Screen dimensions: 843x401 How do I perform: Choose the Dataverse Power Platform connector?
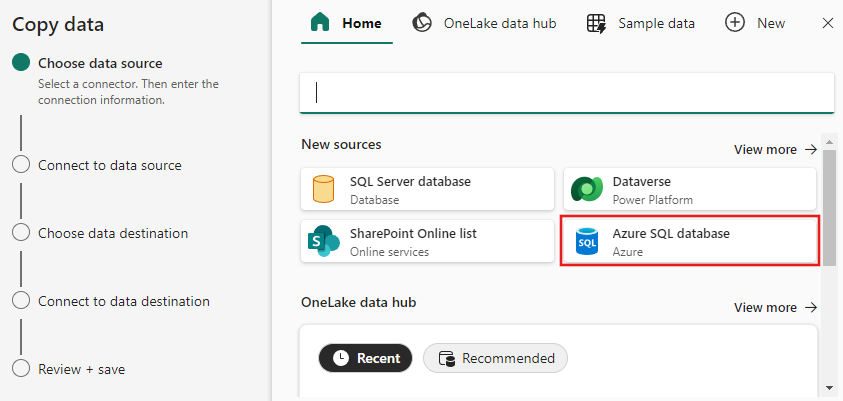690,189
